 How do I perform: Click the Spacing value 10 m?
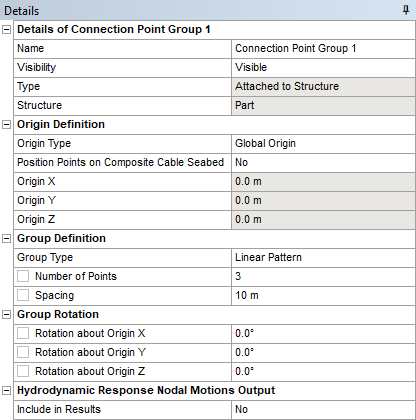[x=323, y=296]
